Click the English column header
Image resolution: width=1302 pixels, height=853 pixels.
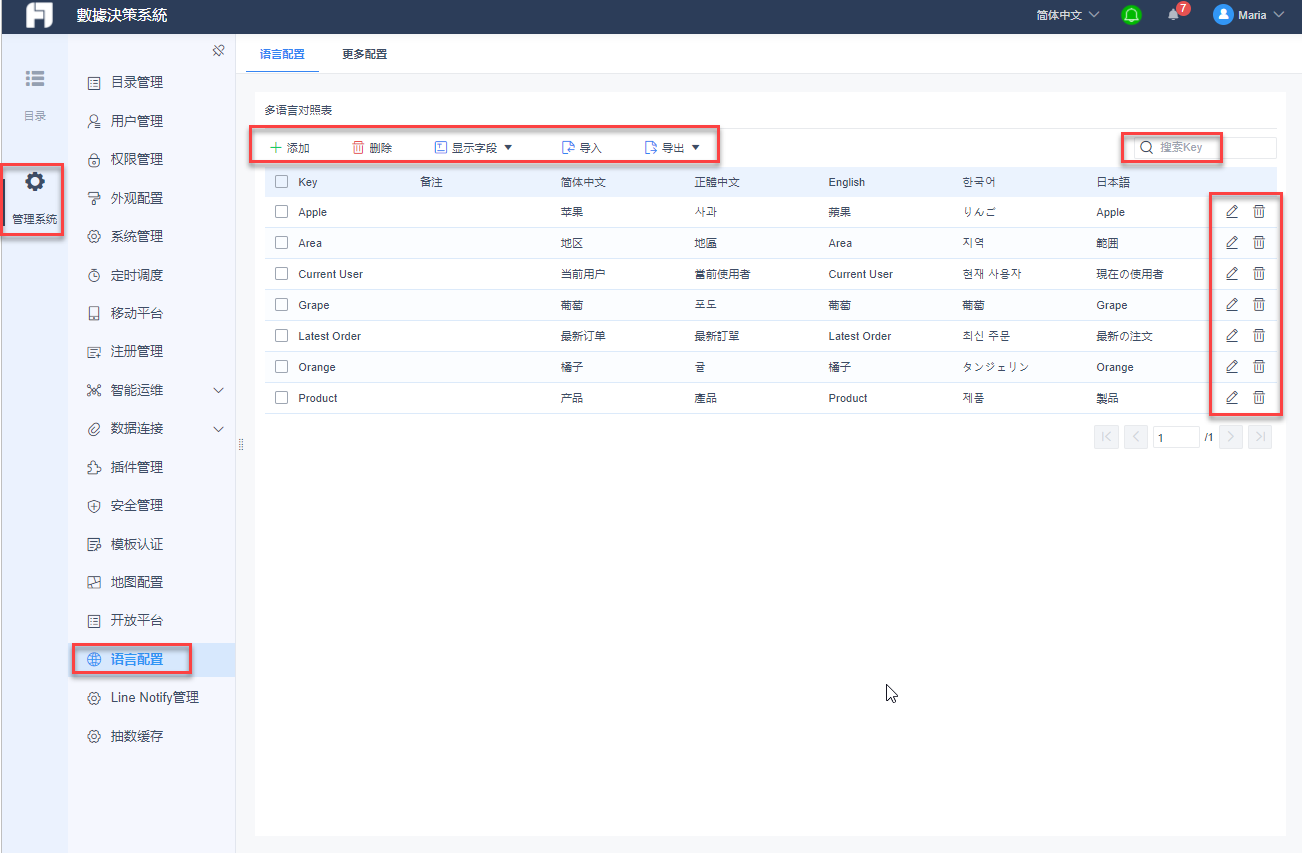[847, 182]
